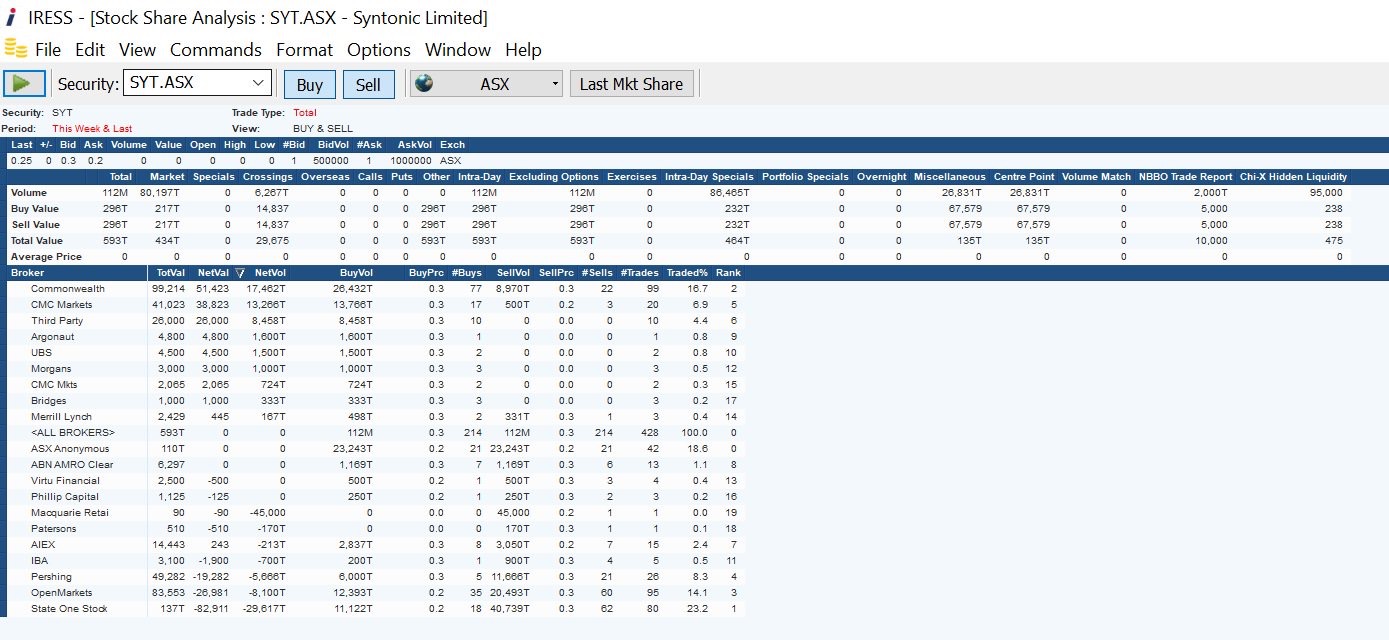Click the #Buys column header
Viewport: 1389px width, 640px height.
pyautogui.click(x=467, y=273)
